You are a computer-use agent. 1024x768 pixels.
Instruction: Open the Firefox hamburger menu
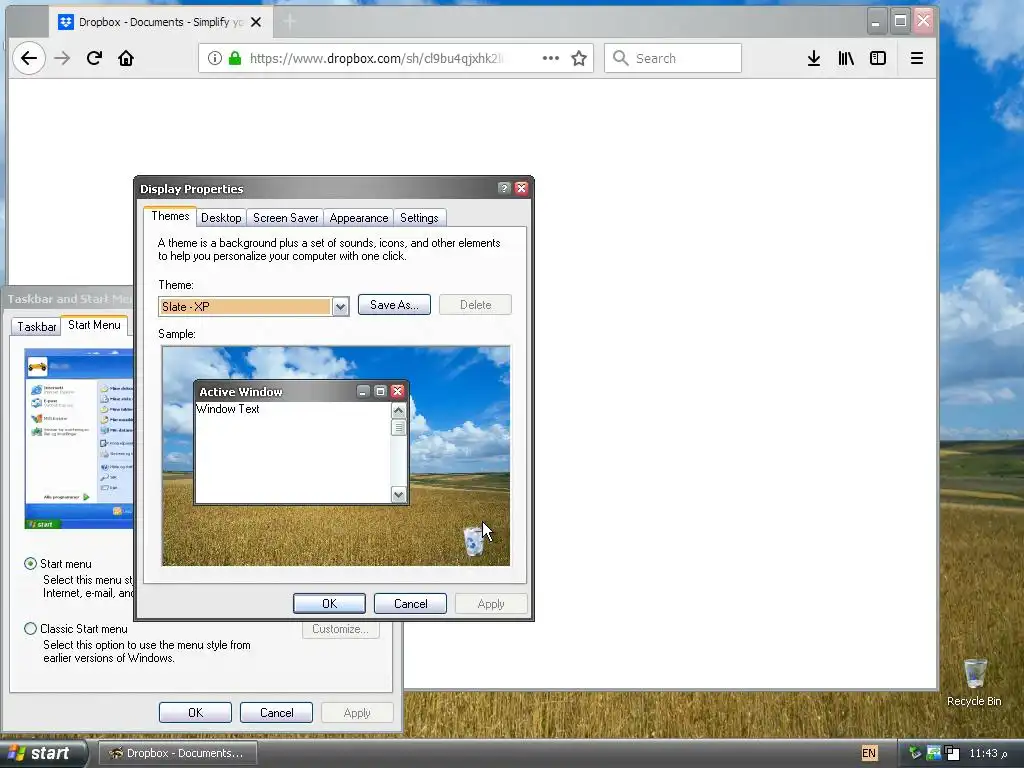[917, 58]
